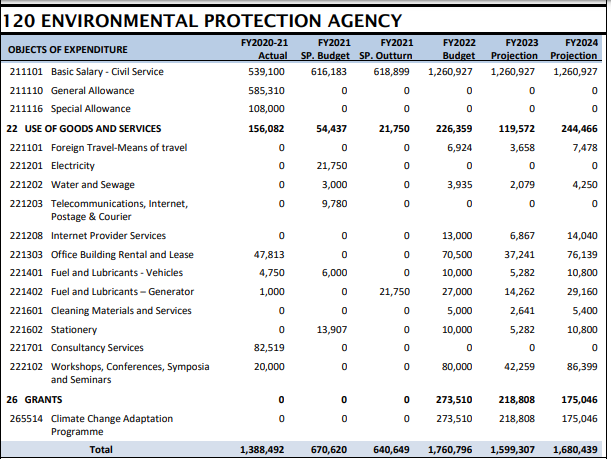This screenshot has height=459, width=611.
Task: Click the Consultancy Services value 82,519
Action: [x=271, y=348]
